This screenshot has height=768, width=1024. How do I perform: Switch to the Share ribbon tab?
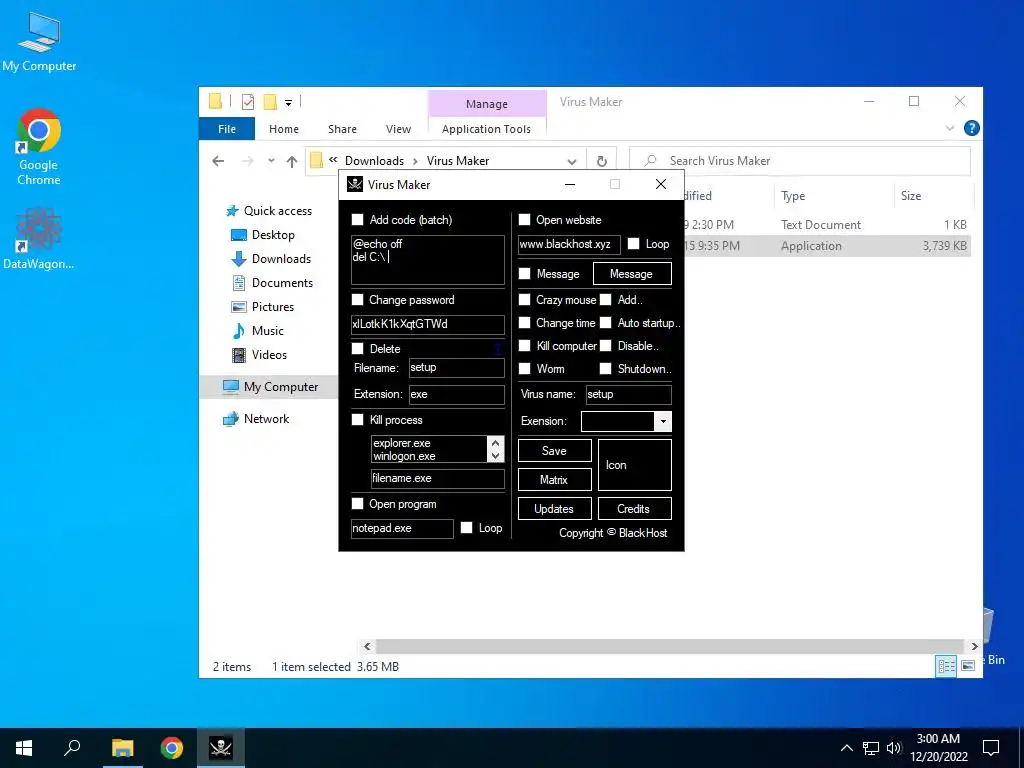(342, 129)
